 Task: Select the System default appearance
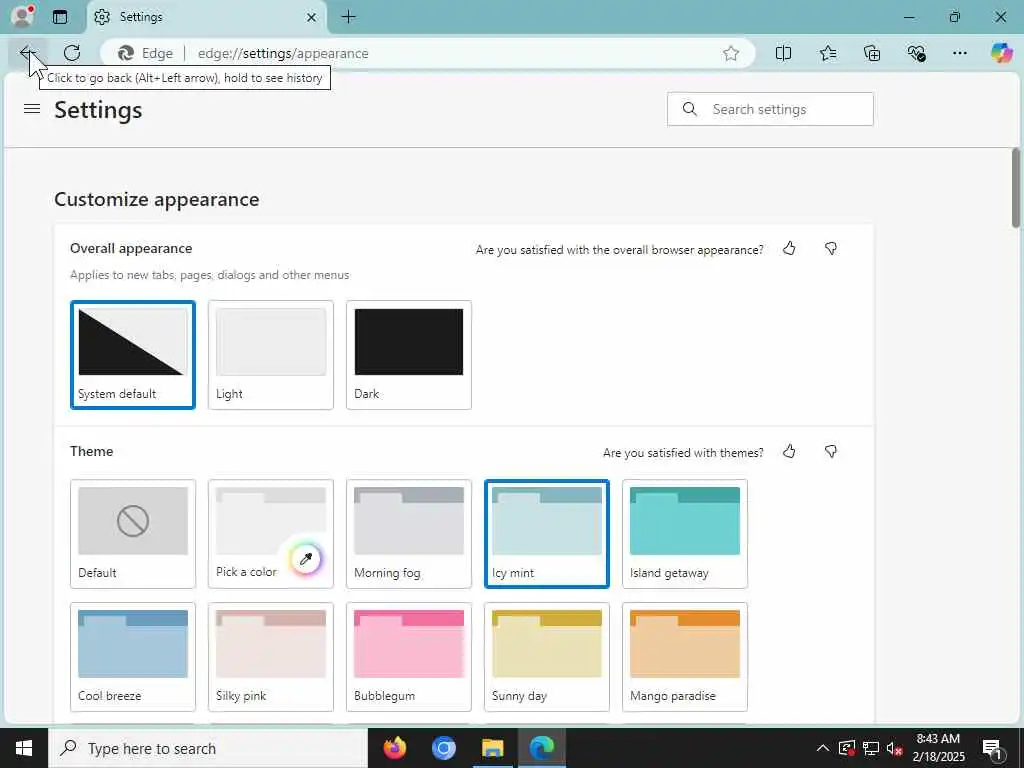(133, 355)
